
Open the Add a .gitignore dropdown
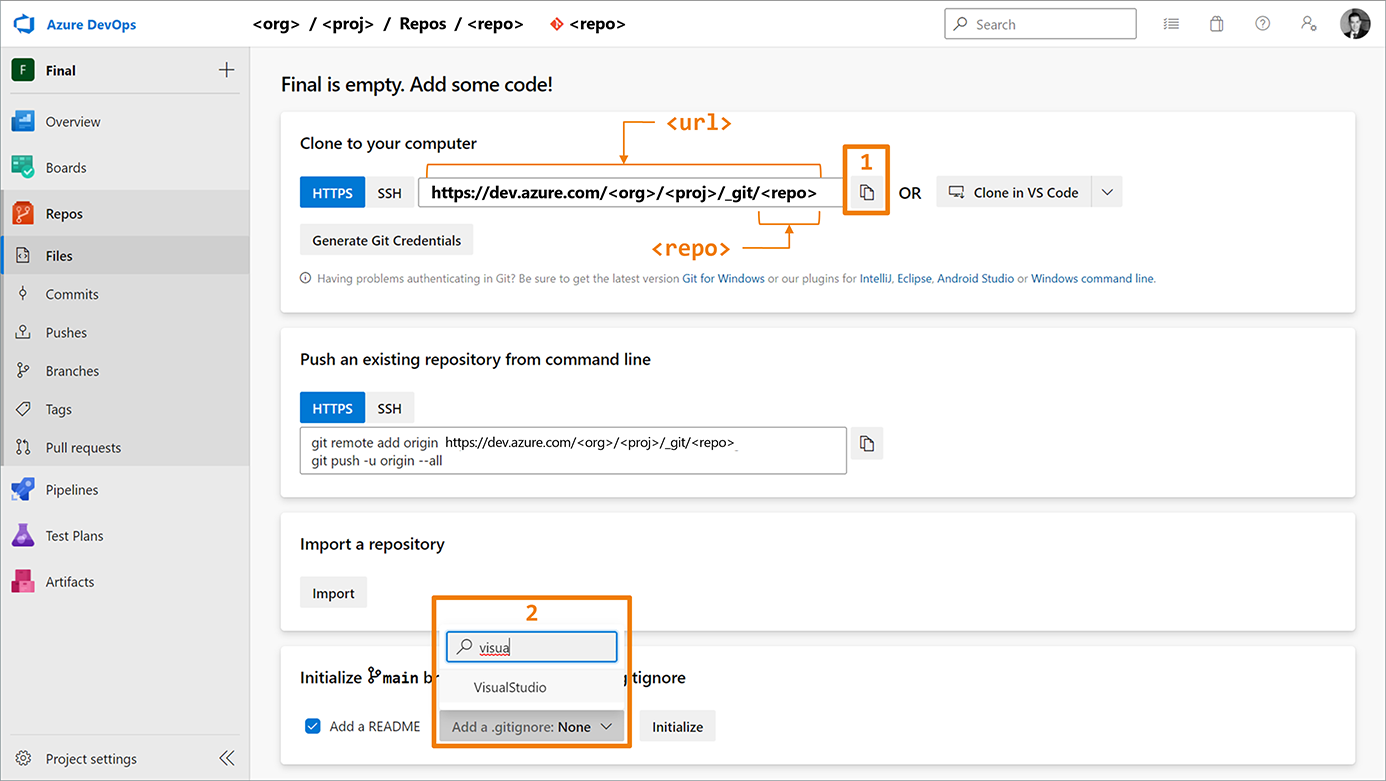pos(531,727)
